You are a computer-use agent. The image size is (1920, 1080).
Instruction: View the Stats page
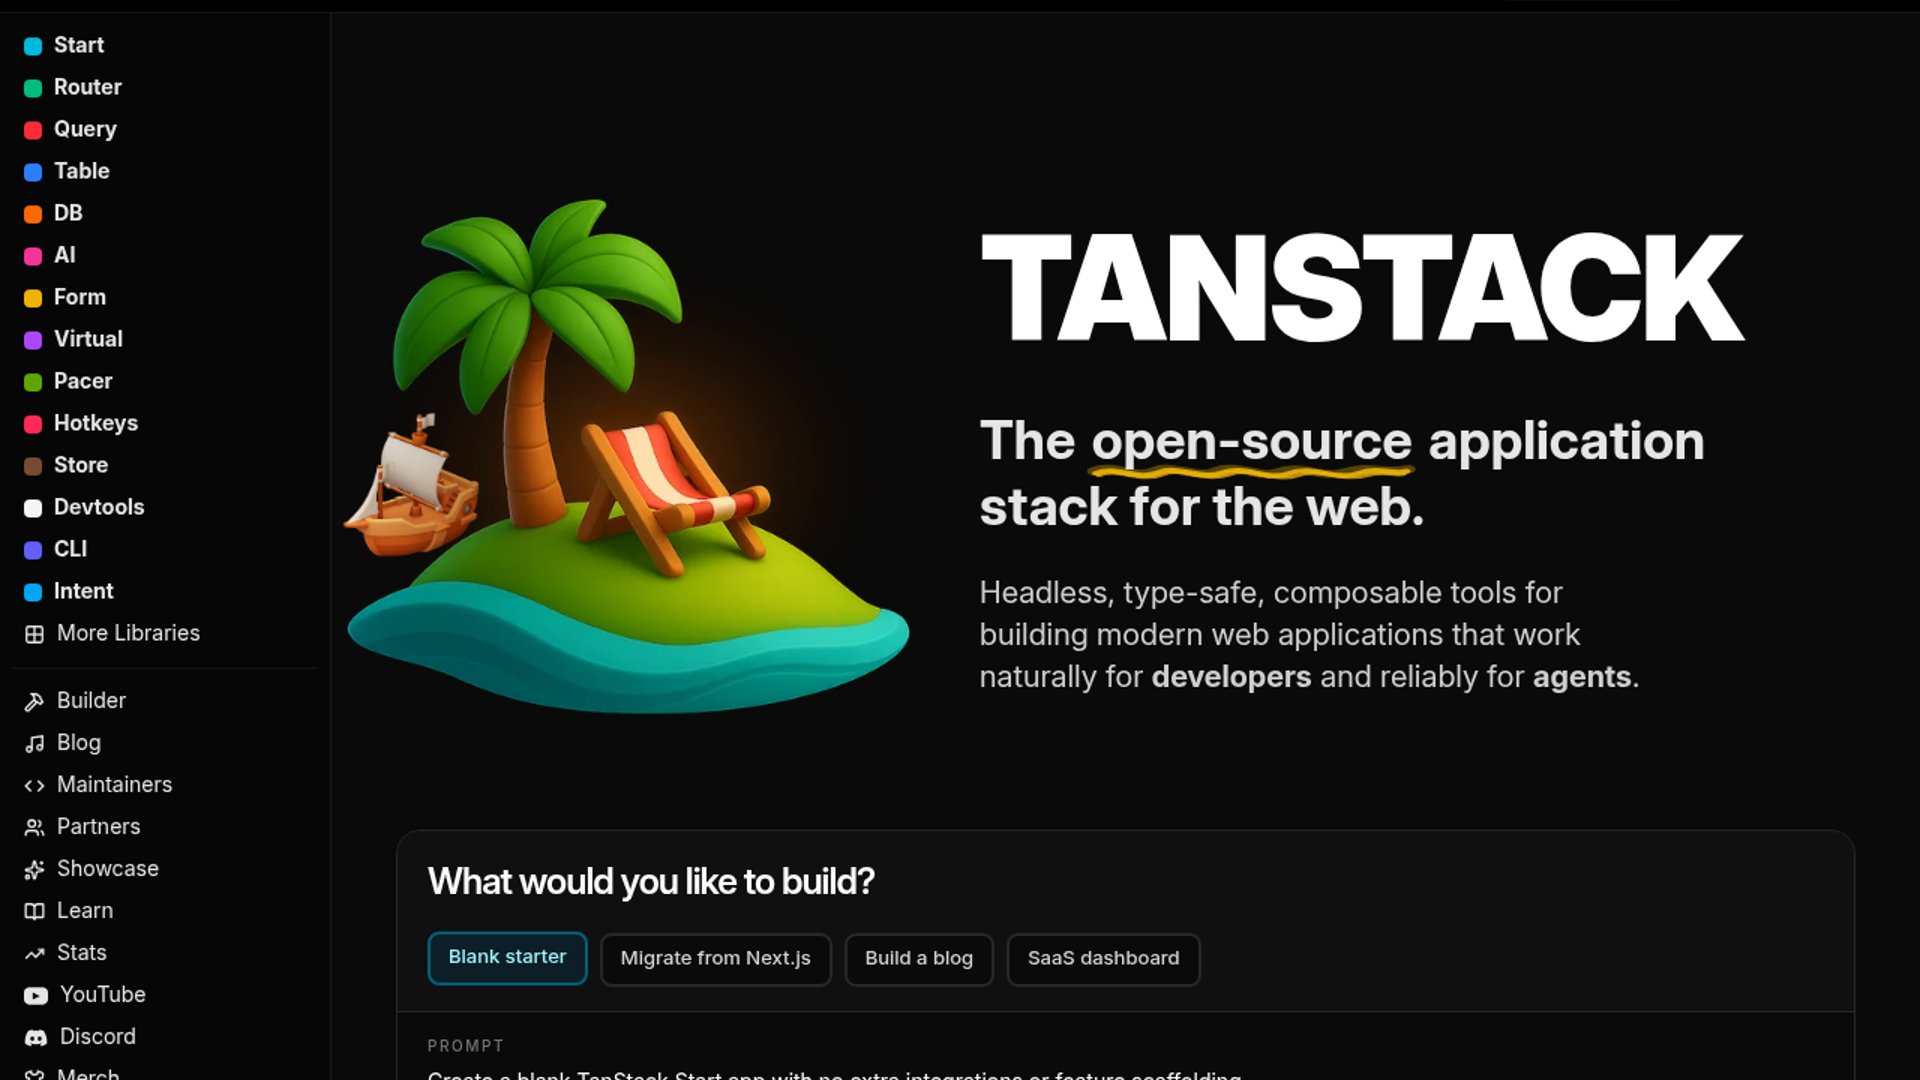click(x=82, y=952)
